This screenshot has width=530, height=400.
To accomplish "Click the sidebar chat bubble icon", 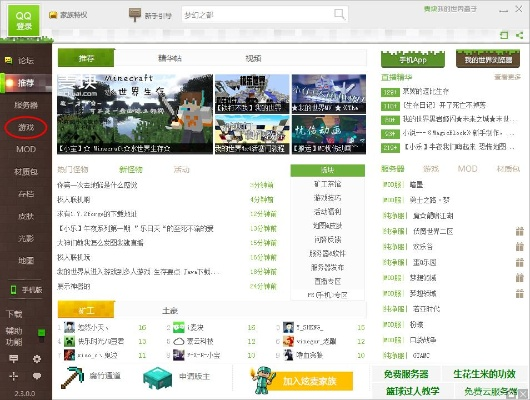I will (37, 376).
